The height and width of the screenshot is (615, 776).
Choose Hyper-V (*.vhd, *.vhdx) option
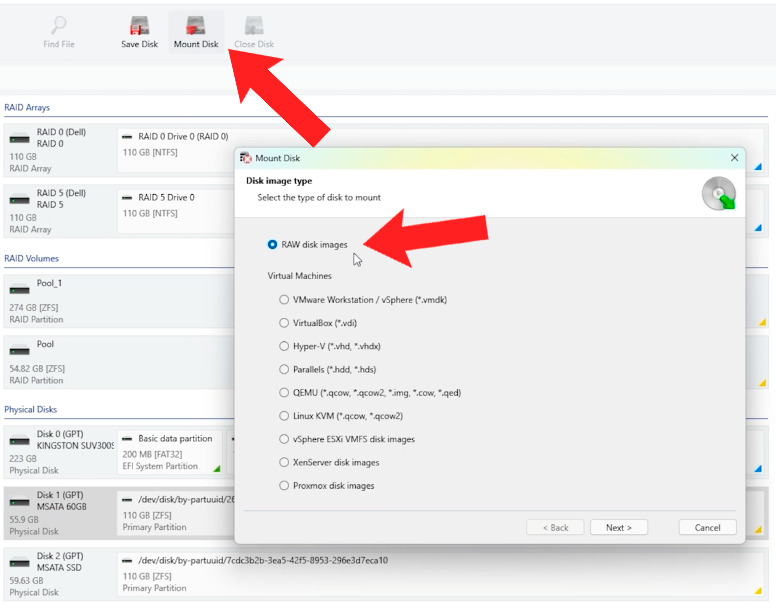pos(284,346)
